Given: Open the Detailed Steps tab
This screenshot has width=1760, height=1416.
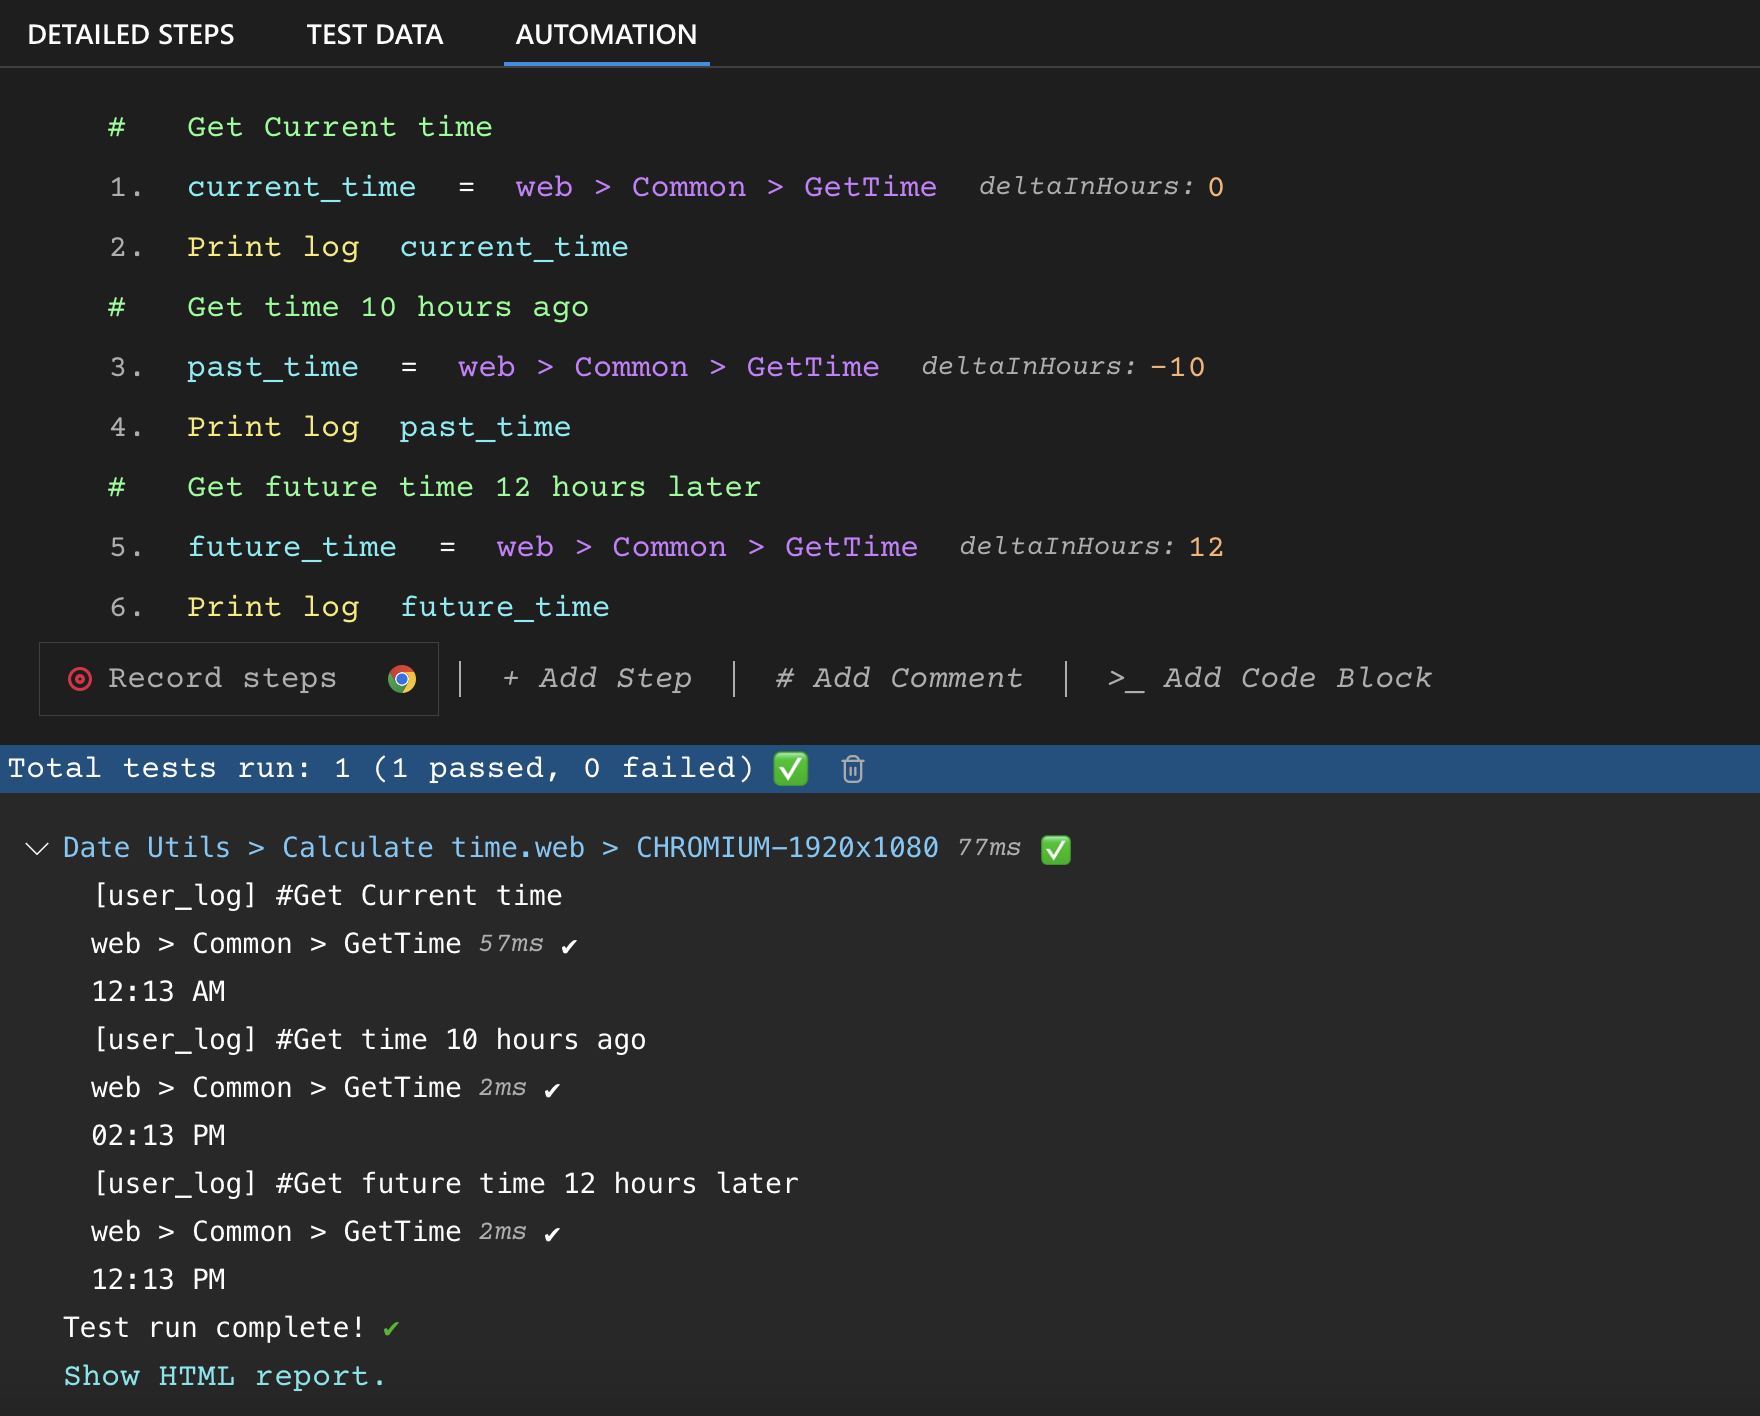Looking at the screenshot, I should pos(131,34).
